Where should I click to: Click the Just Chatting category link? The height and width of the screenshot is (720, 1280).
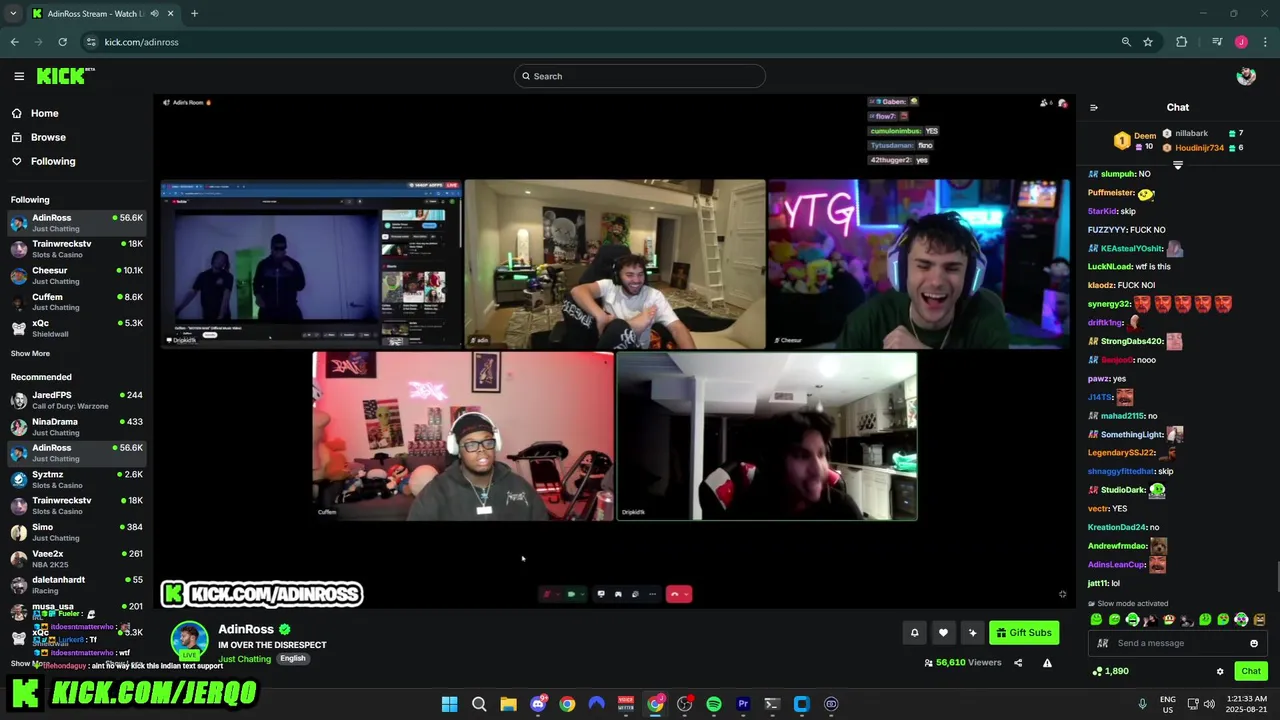pos(245,659)
